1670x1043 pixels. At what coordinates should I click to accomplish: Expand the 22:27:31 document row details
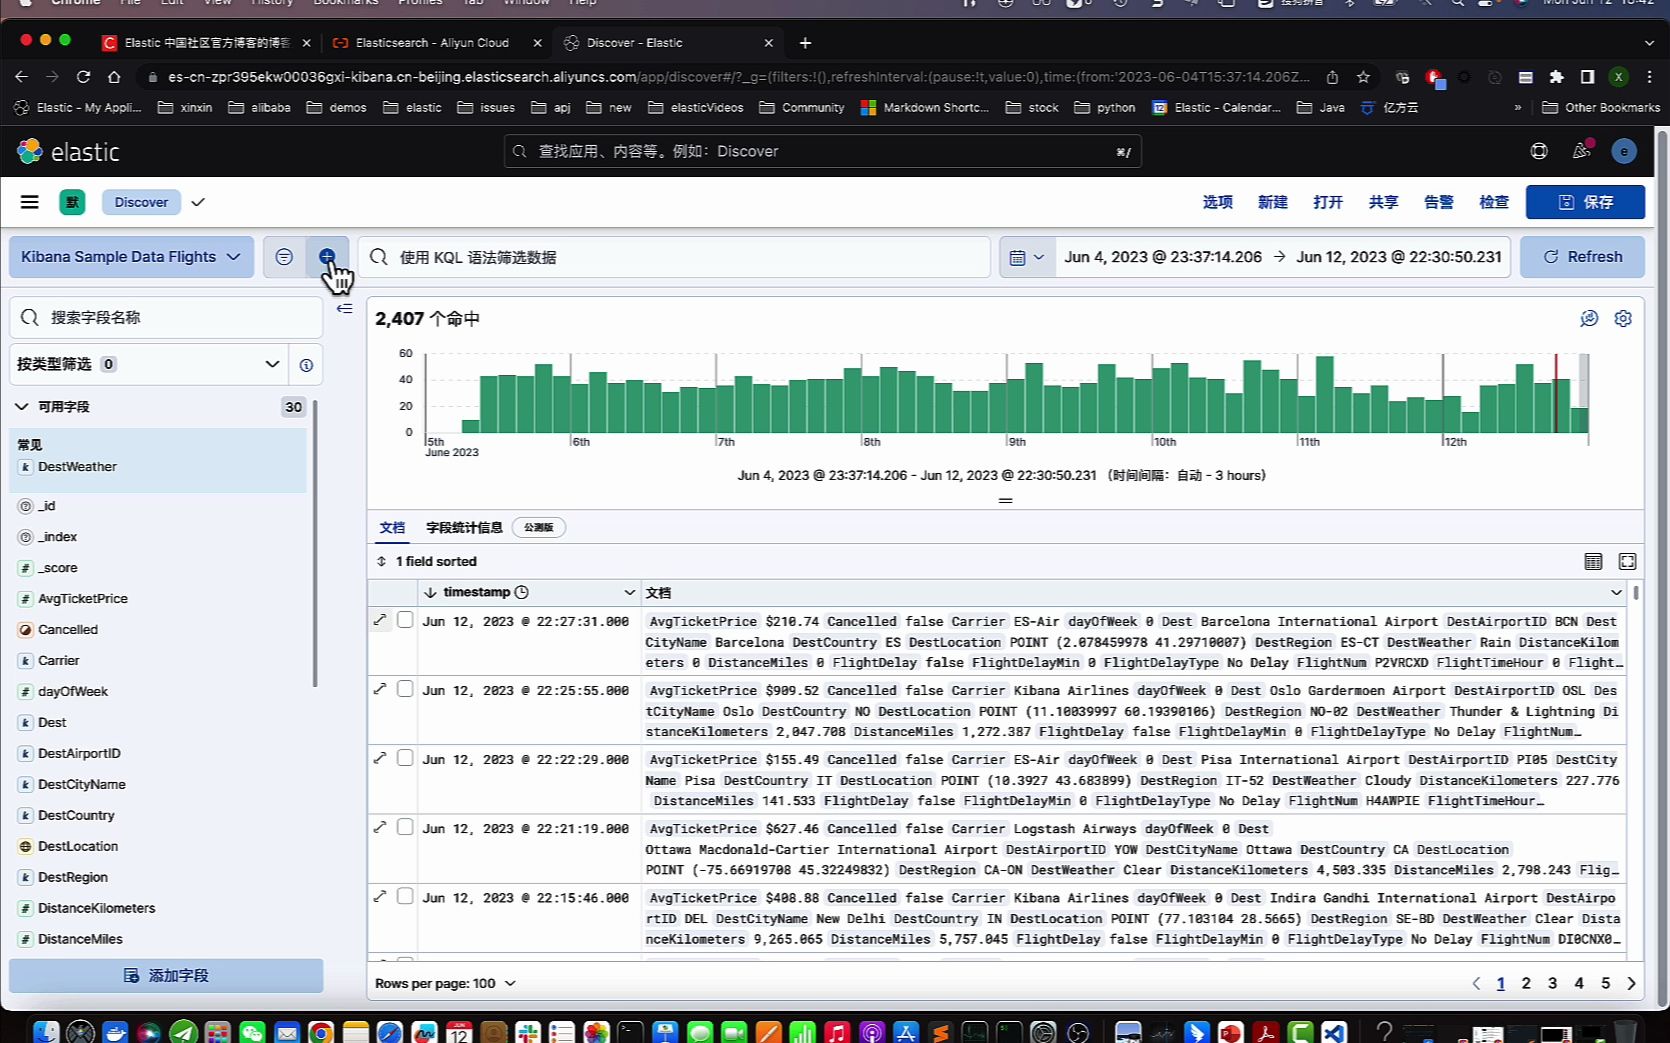pyautogui.click(x=380, y=620)
